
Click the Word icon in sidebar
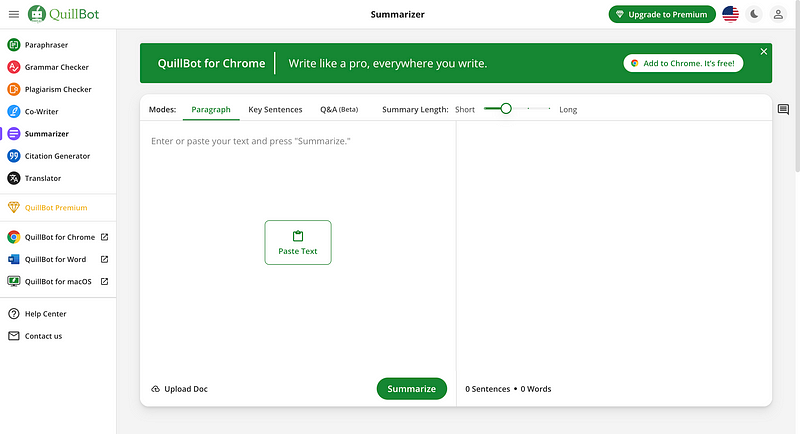click(x=14, y=259)
